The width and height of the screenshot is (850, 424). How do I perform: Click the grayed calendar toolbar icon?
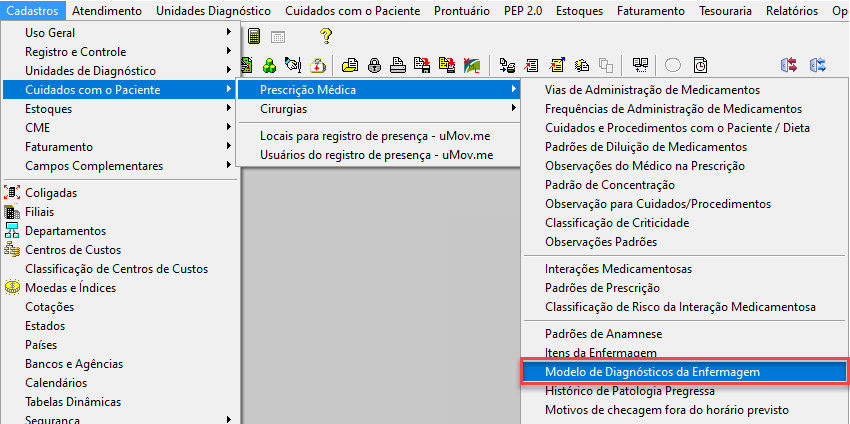click(278, 37)
